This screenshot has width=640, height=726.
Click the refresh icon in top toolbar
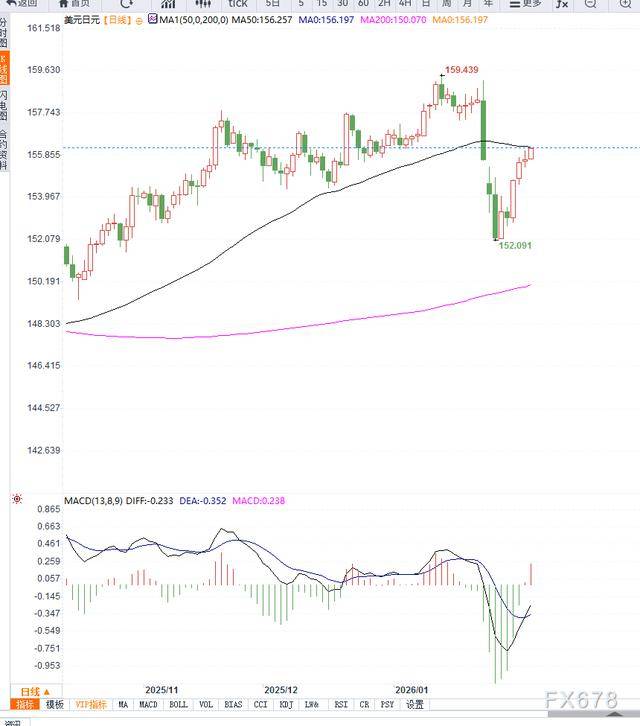(x=126, y=3)
